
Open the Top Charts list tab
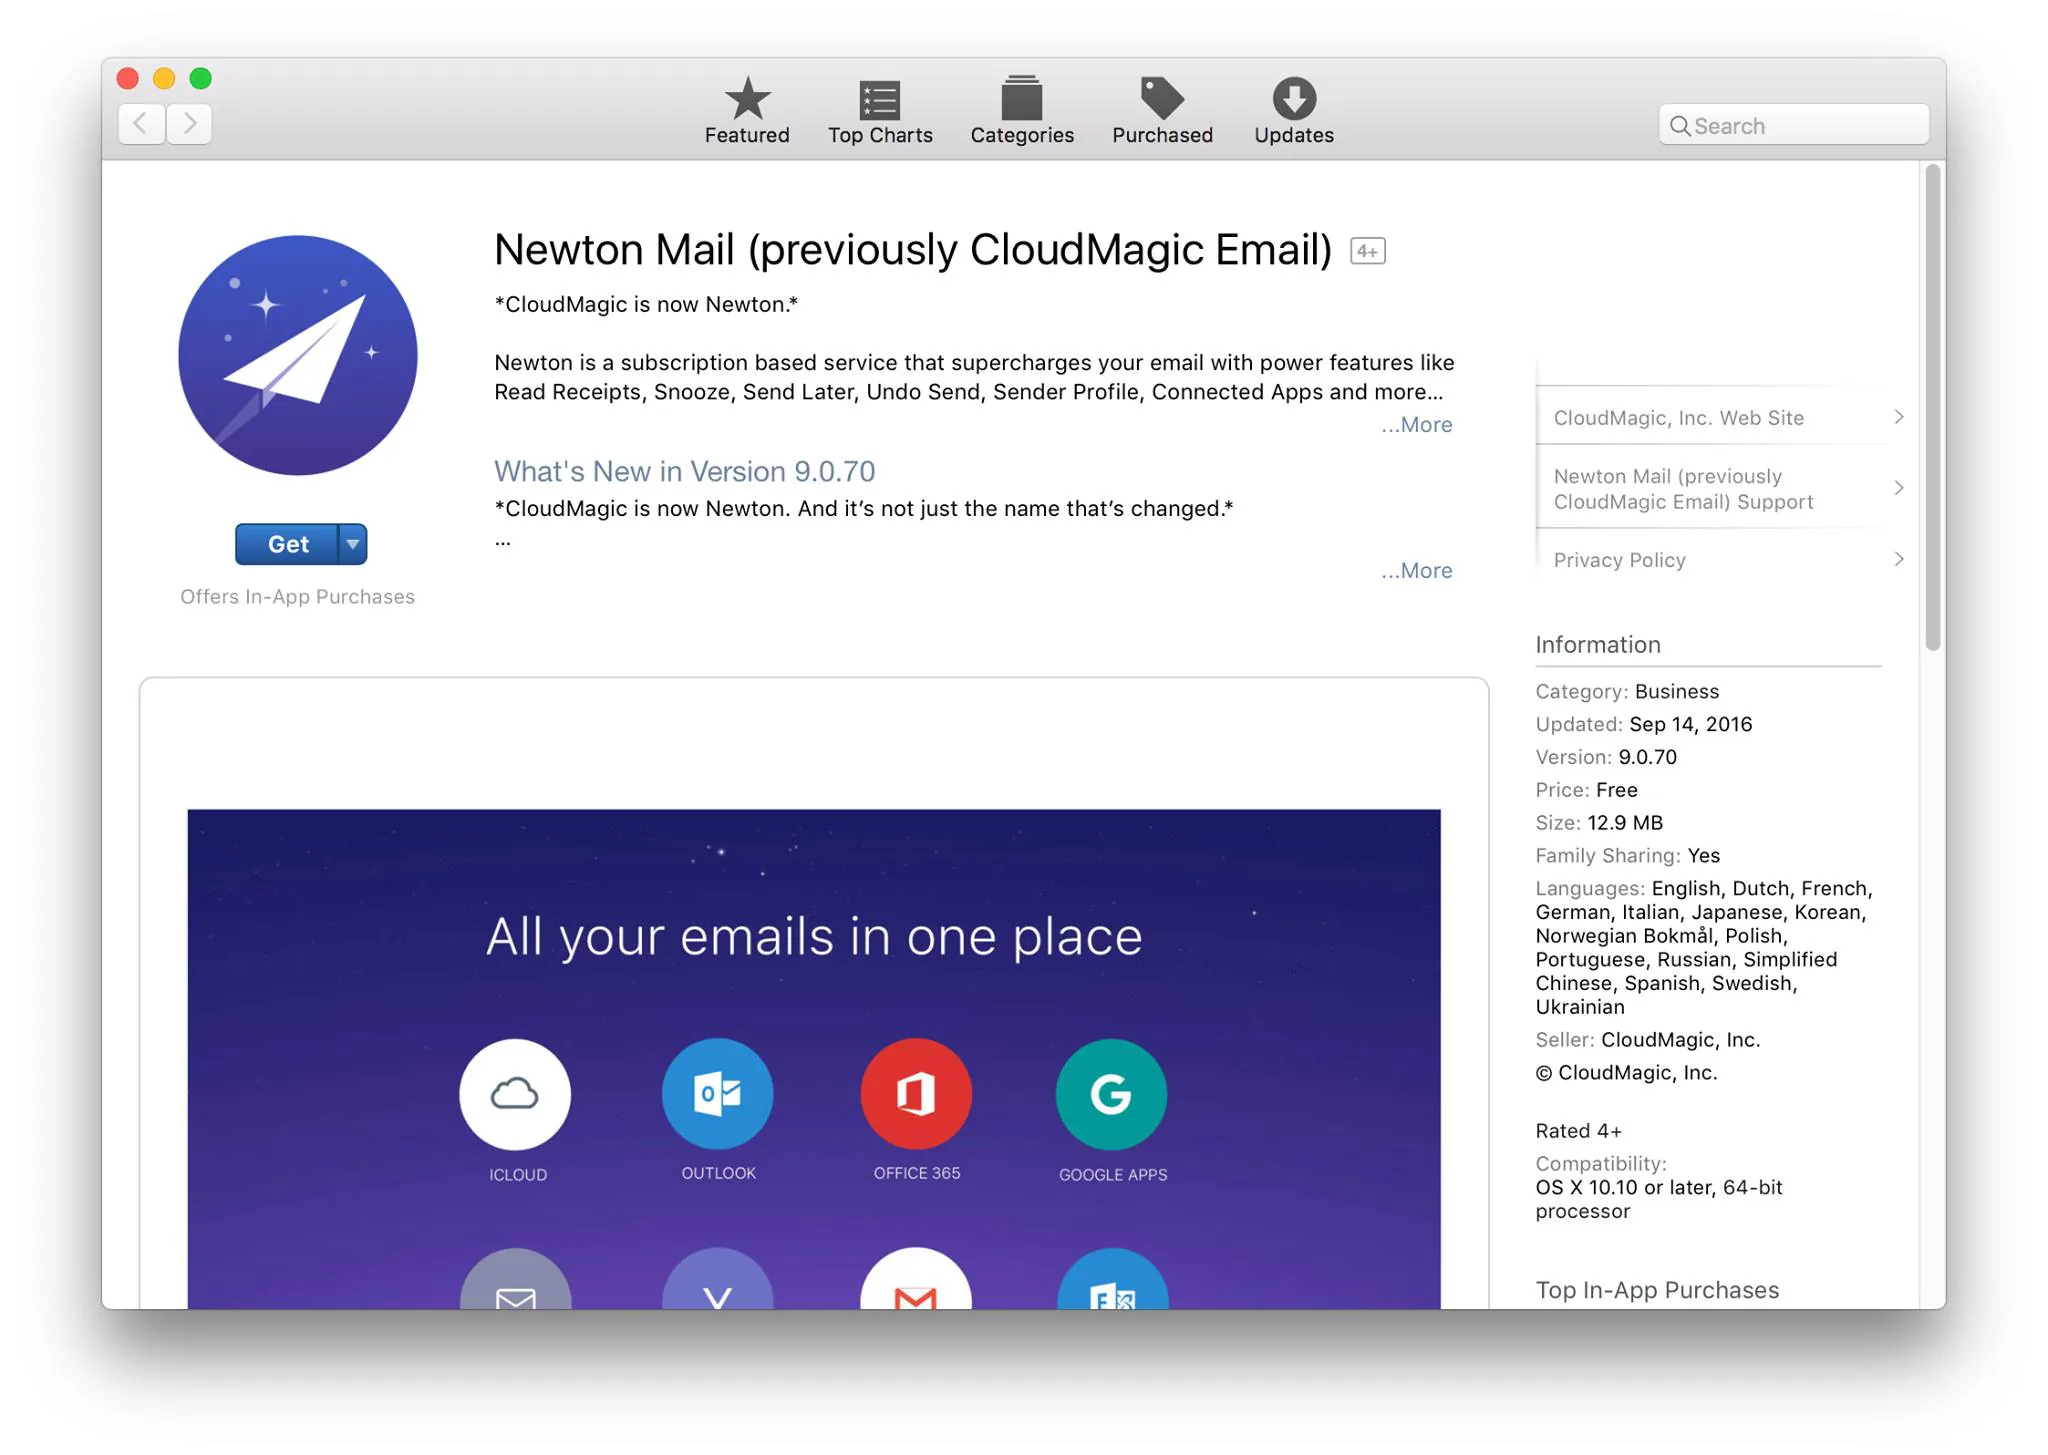(880, 110)
